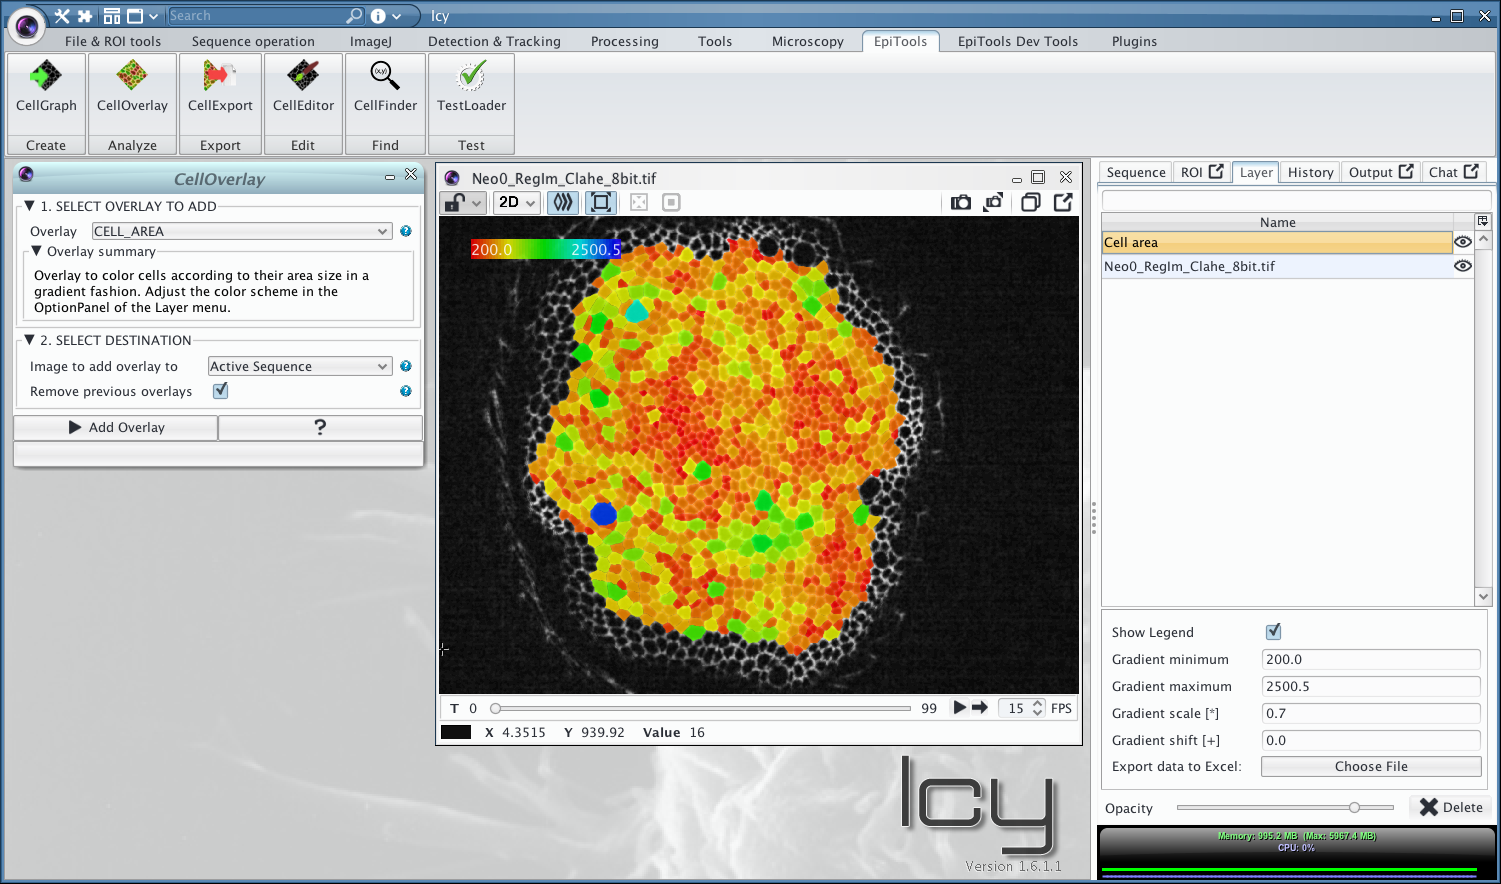1501x884 pixels.
Task: Switch to the Sequence panel tab
Action: point(1136,172)
